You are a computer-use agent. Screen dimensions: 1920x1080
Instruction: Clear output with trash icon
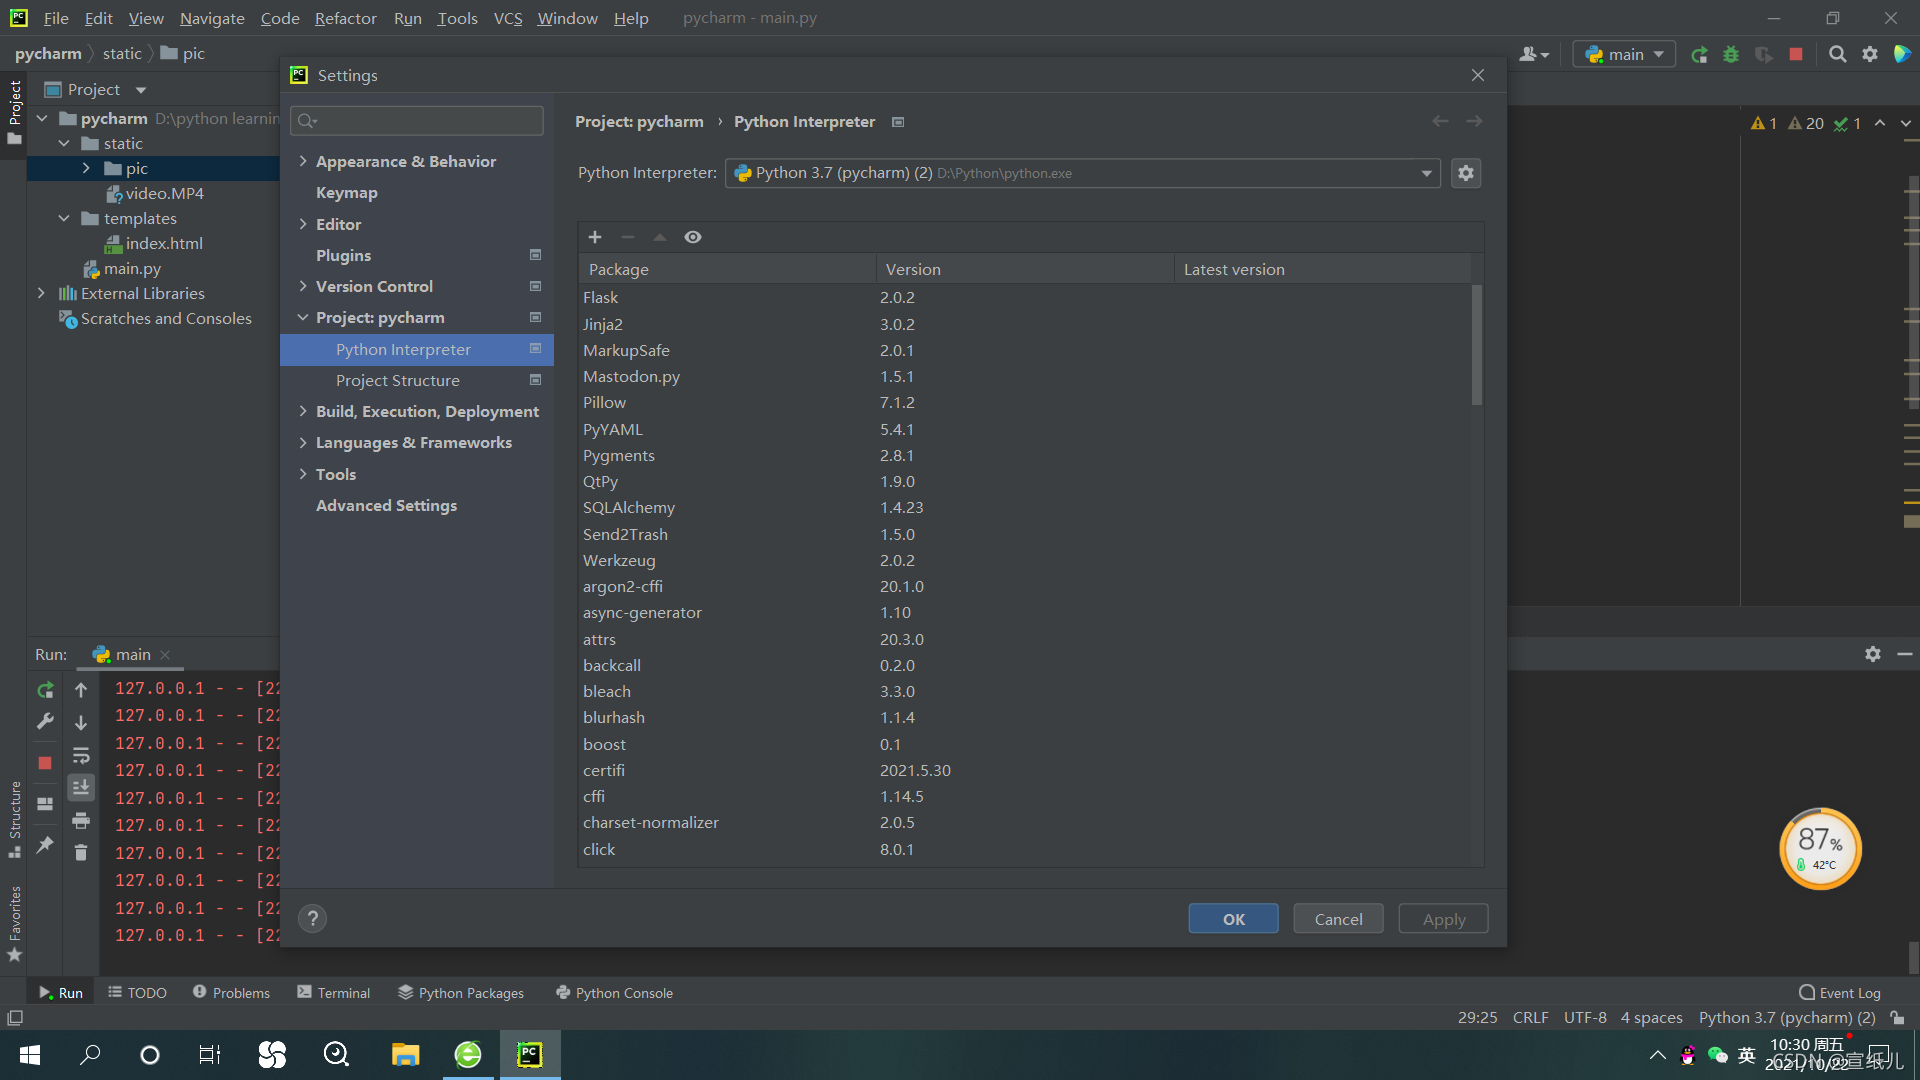click(81, 852)
